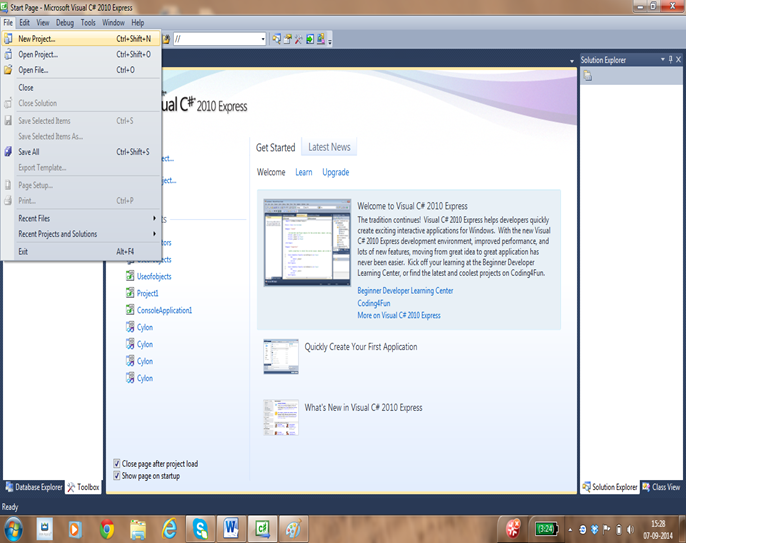Viewport: 762px width, 543px height.
Task: Choose Open Project... menu entry
Action: [x=82, y=54]
